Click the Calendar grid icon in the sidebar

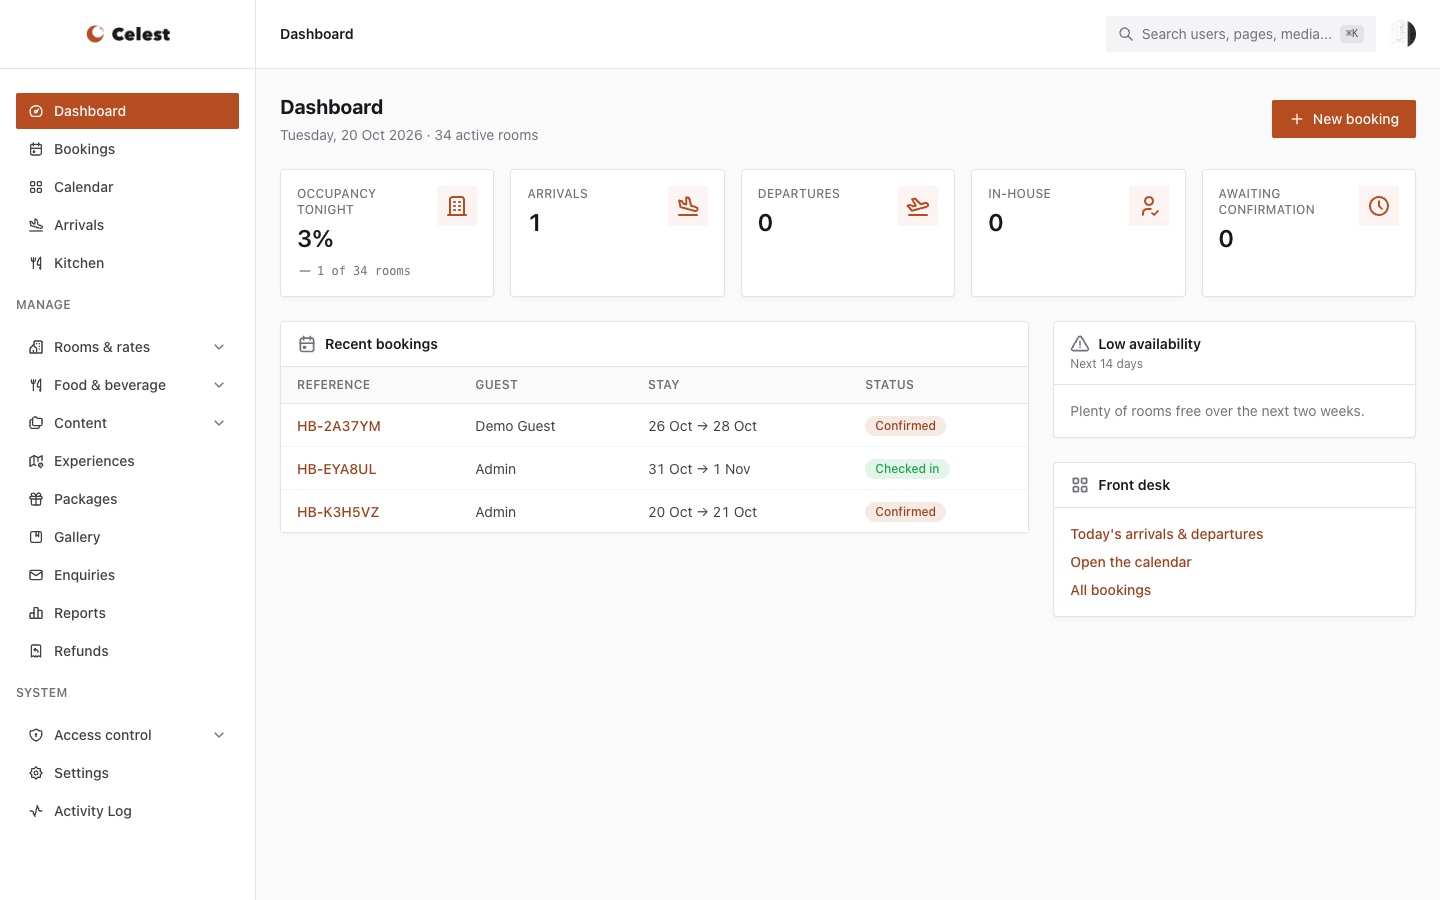36,187
